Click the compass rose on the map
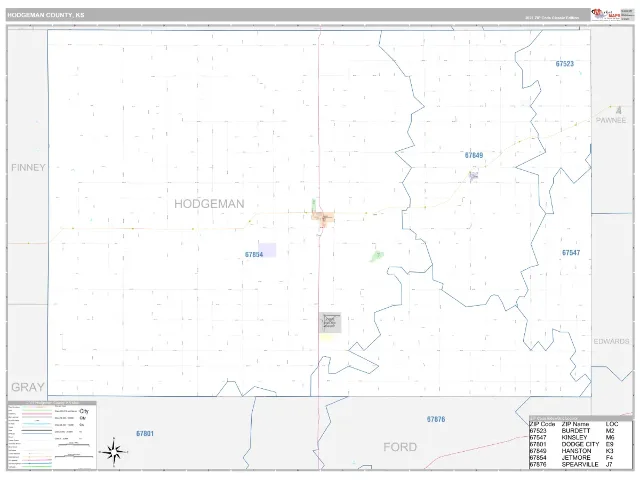640x480 pixels. [114, 452]
